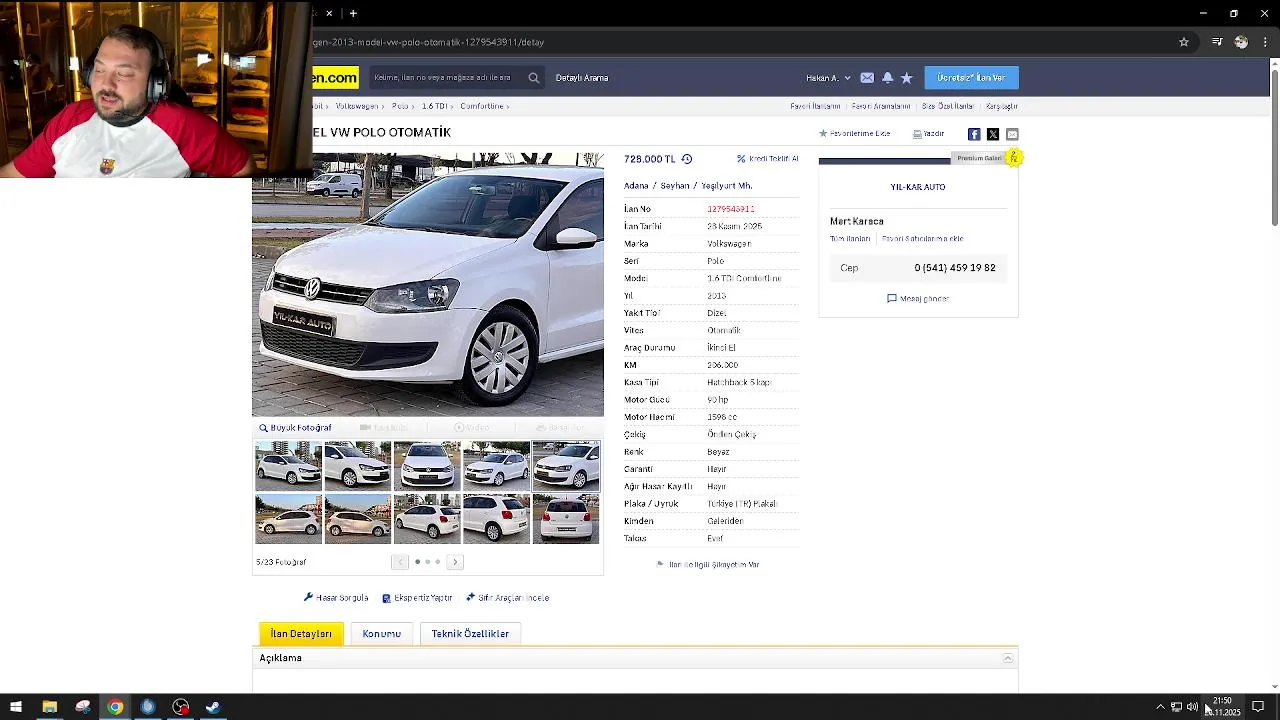Open Karşılaştır menu link
This screenshot has width=1280, height=720.
(1002, 106)
